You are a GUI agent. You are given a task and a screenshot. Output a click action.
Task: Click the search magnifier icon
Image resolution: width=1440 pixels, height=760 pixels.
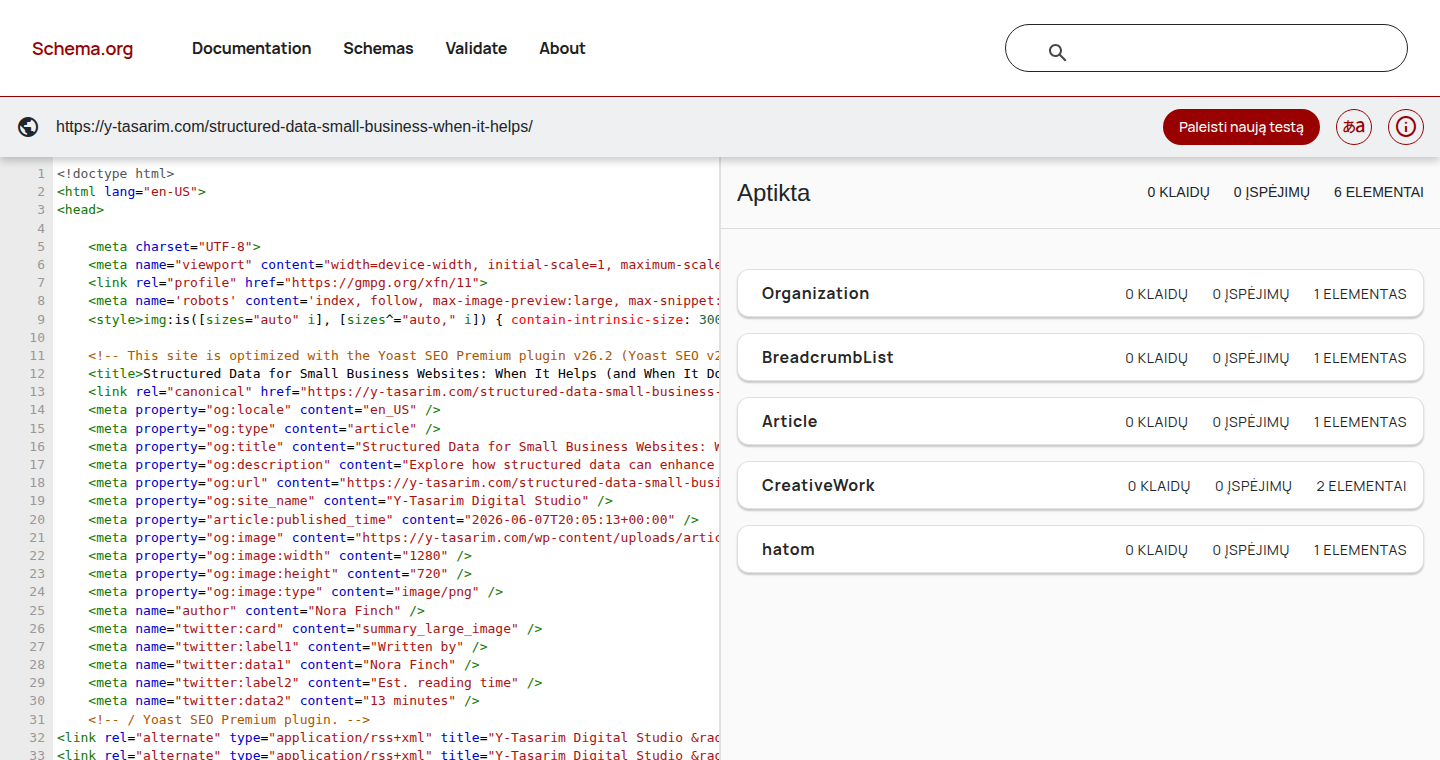pos(1057,52)
